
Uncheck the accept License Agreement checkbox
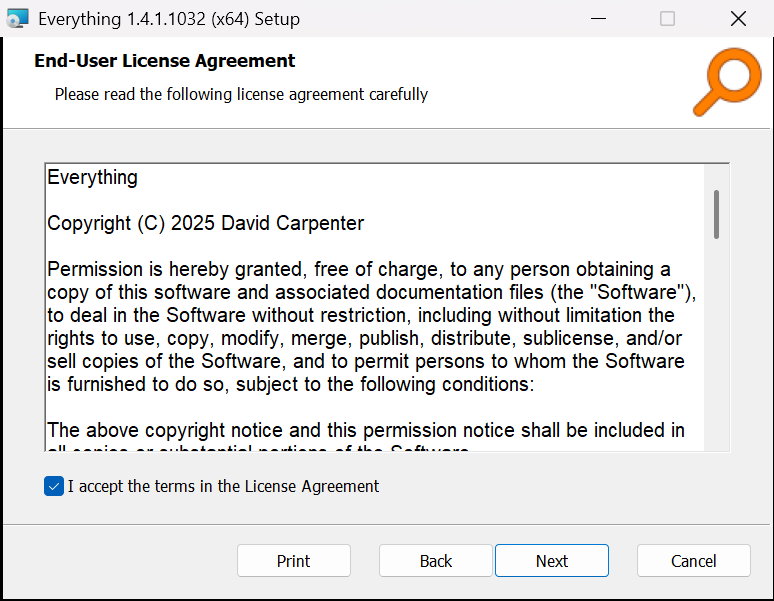point(54,486)
